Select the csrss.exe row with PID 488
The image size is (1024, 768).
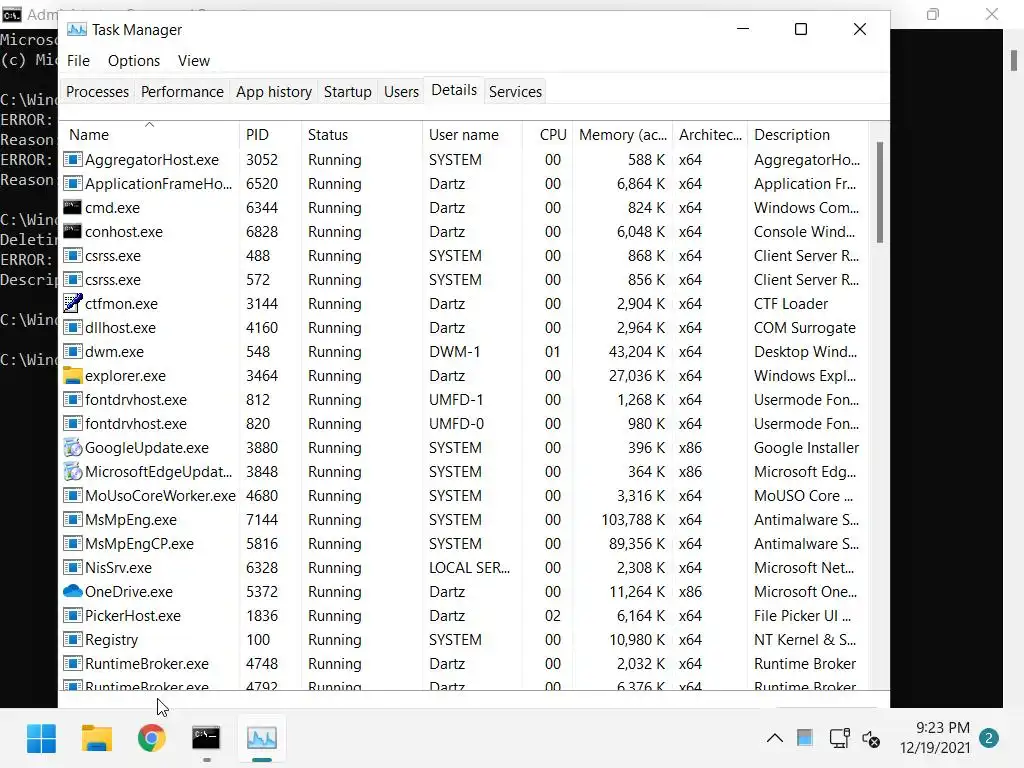464,256
